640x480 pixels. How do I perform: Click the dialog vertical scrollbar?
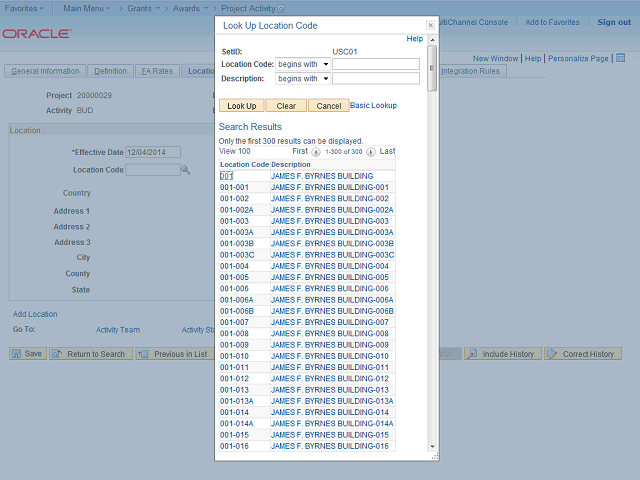click(x=432, y=250)
